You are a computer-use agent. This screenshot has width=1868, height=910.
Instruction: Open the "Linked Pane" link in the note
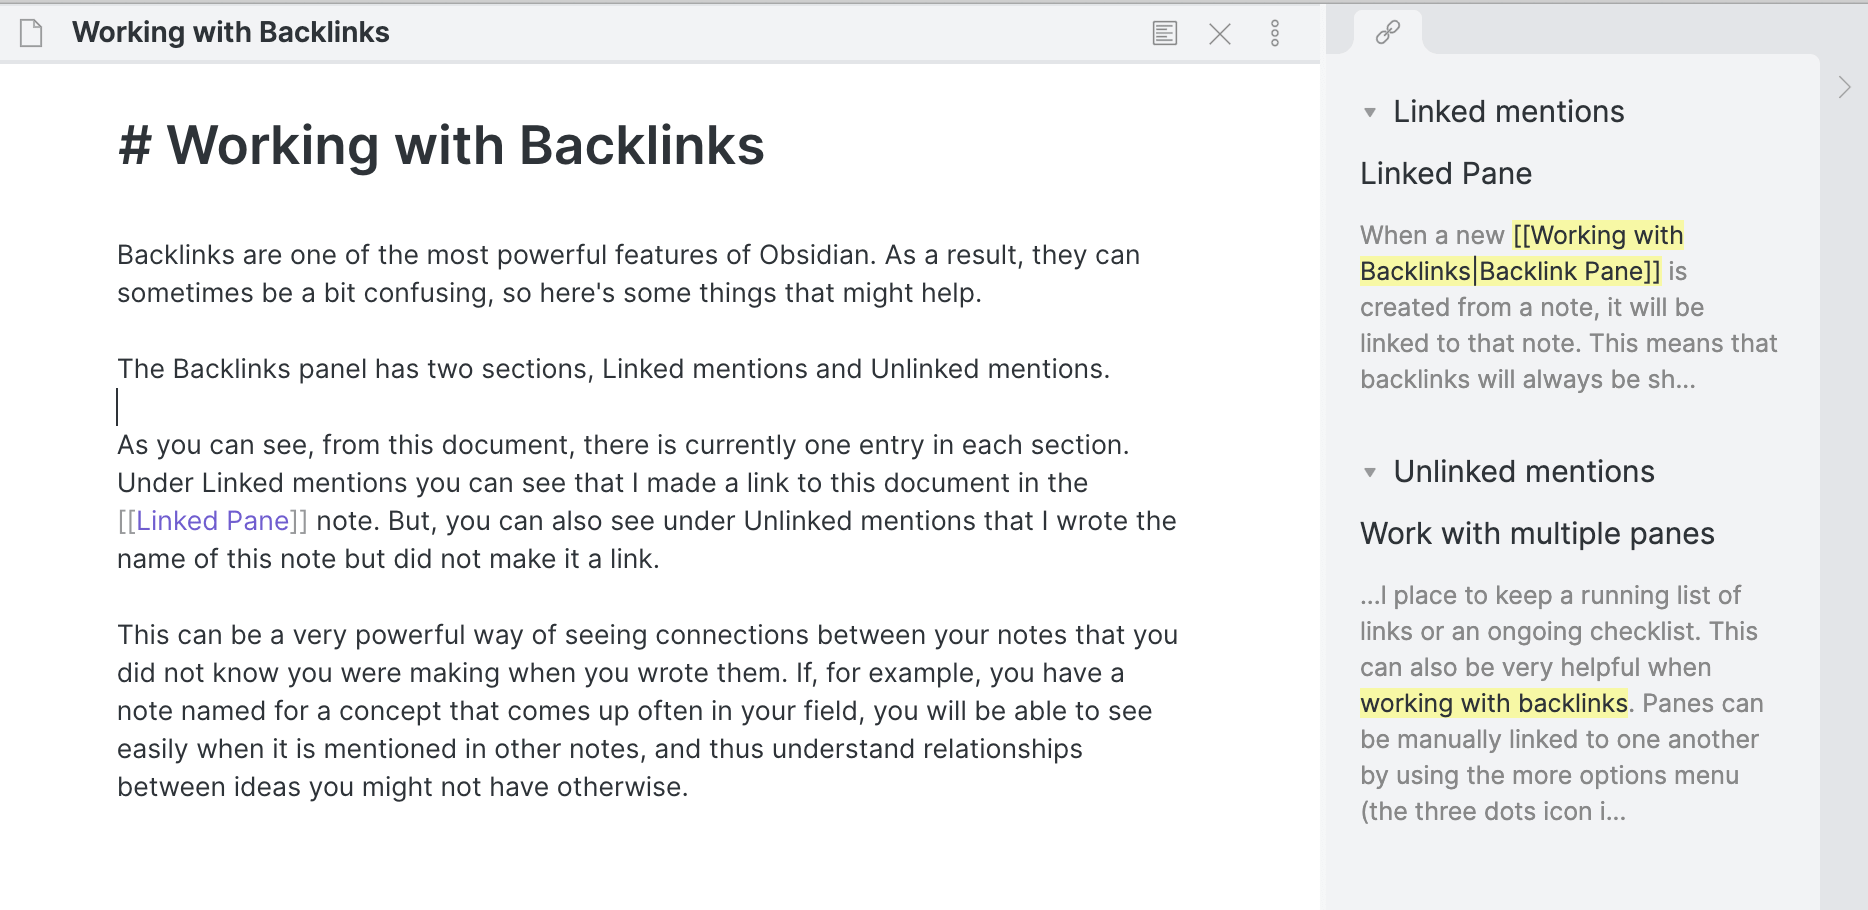click(x=210, y=520)
